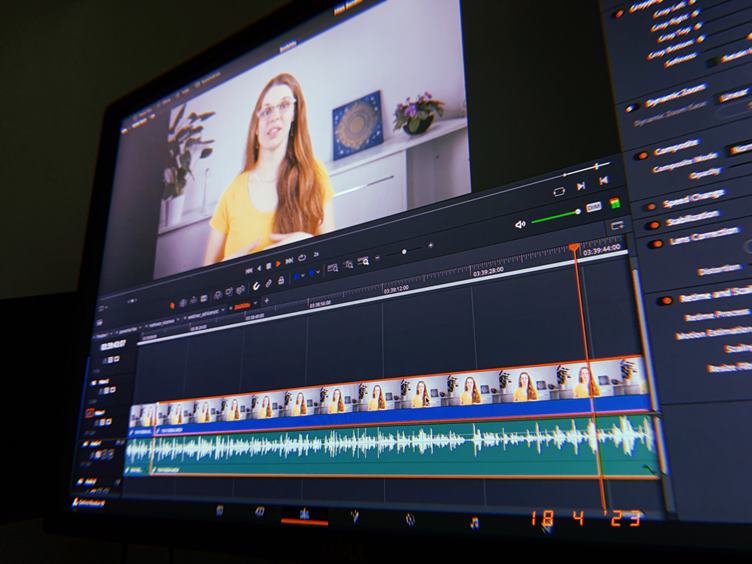Toggle Speed Change section on or off

point(651,206)
